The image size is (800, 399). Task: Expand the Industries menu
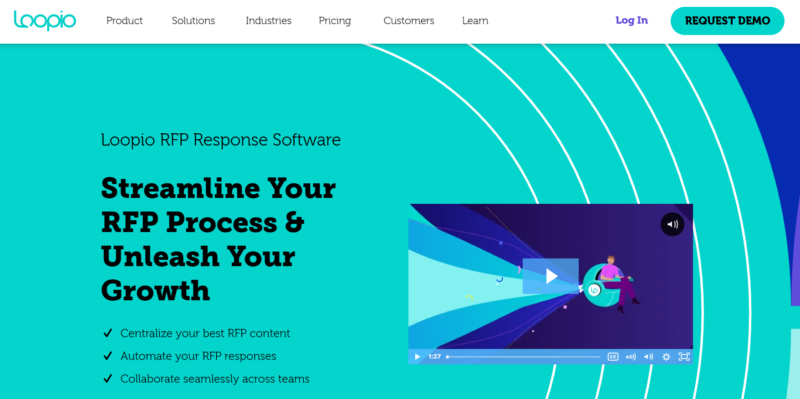coord(268,21)
